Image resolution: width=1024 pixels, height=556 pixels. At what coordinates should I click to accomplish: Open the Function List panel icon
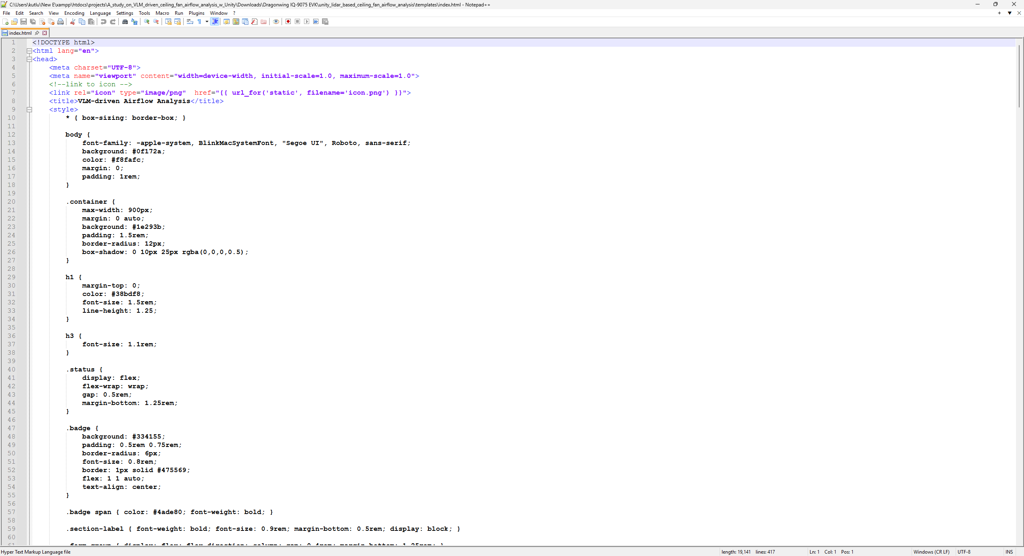tap(254, 22)
